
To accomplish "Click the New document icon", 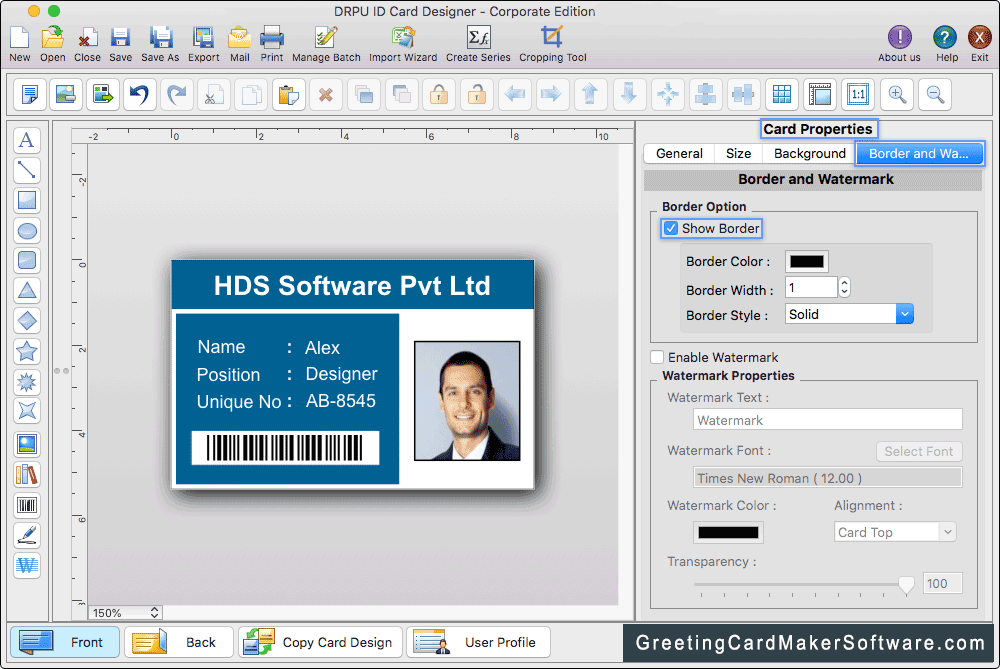I will pyautogui.click(x=20, y=38).
